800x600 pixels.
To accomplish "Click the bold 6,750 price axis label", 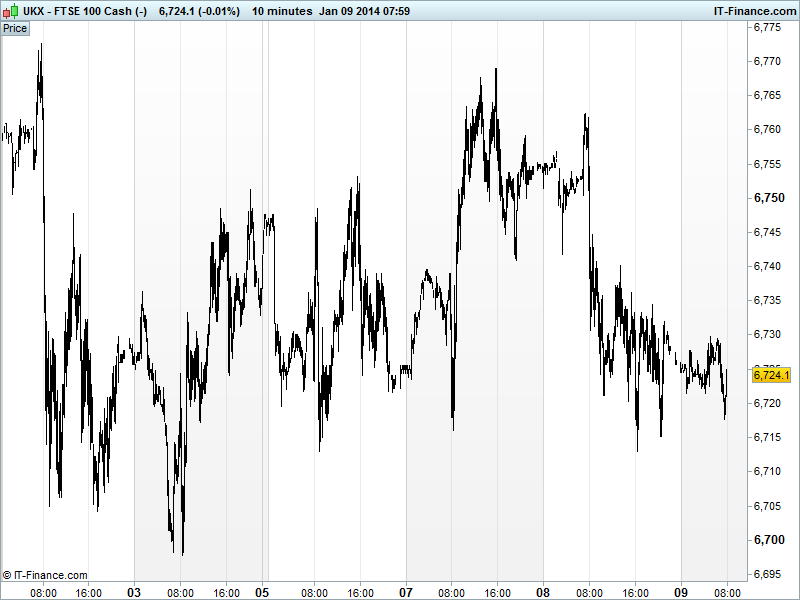I will click(x=767, y=198).
